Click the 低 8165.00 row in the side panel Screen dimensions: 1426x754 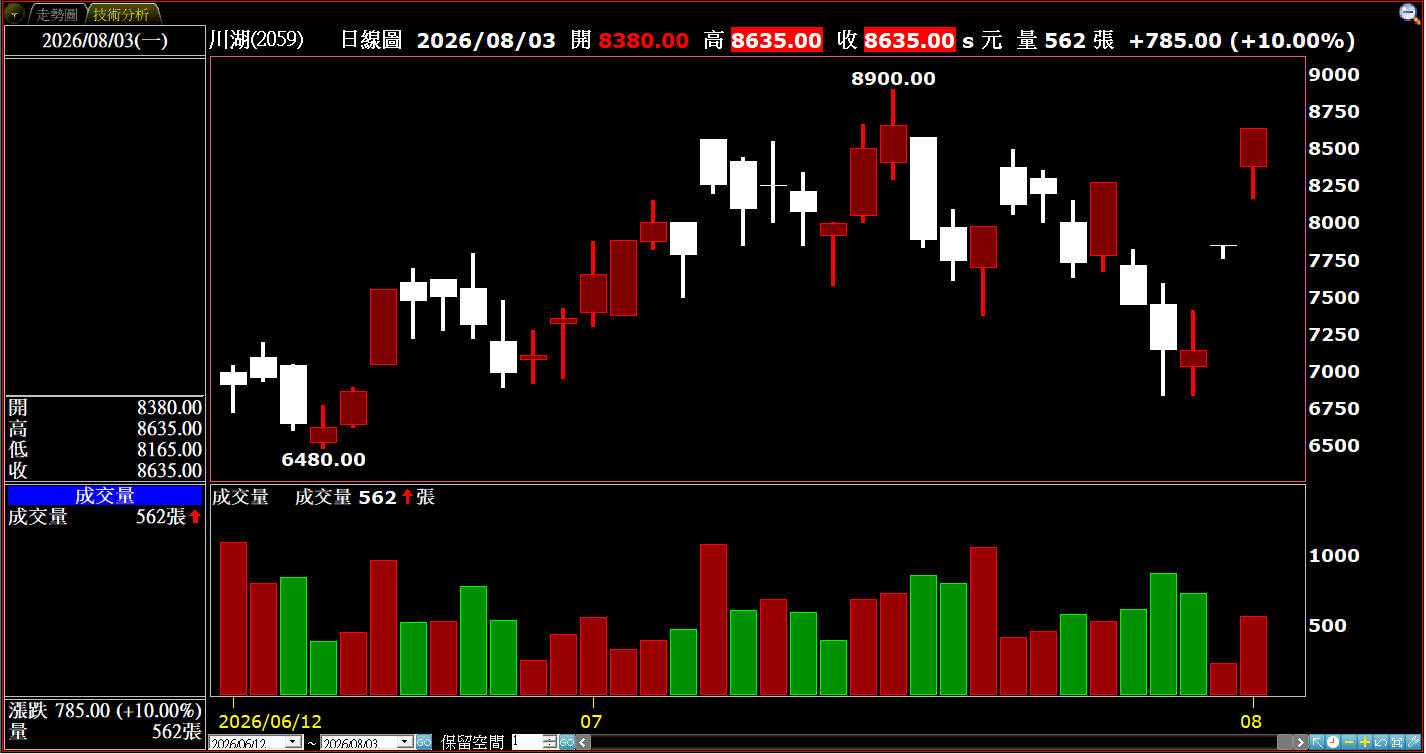(105, 450)
